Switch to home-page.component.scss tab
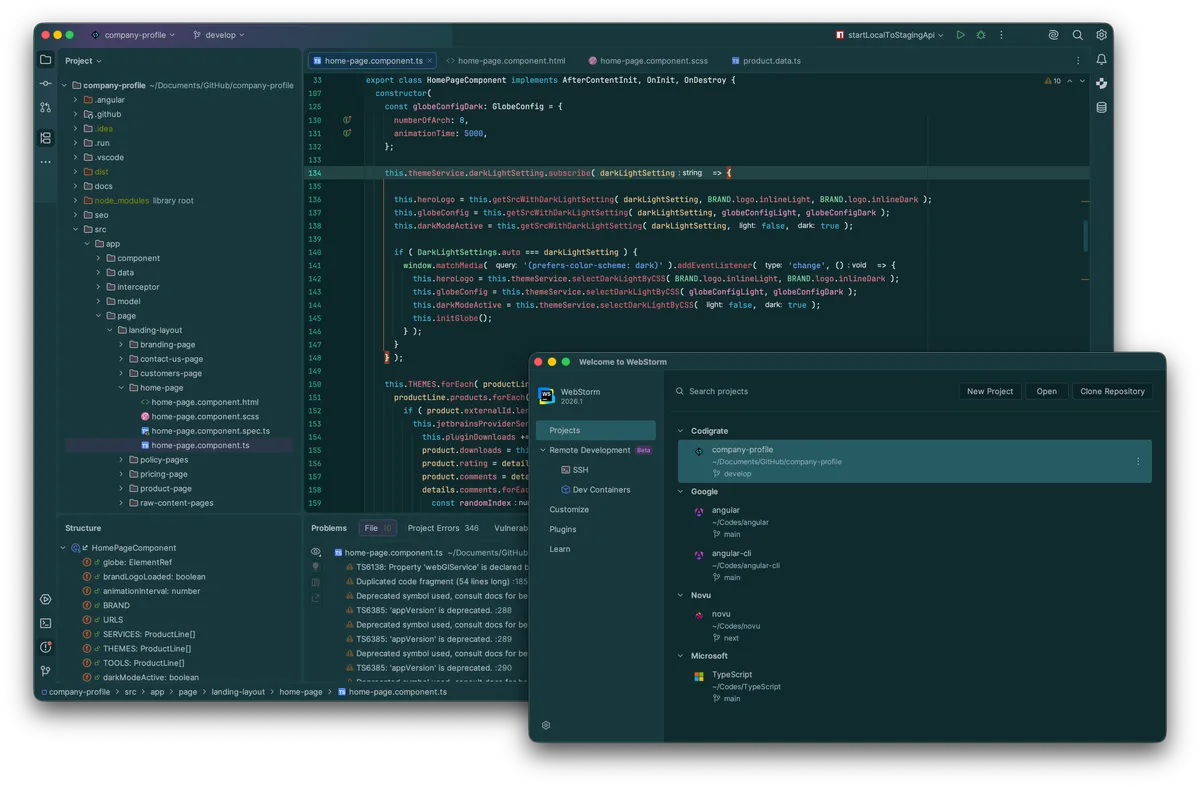1200x787 pixels. coord(648,61)
